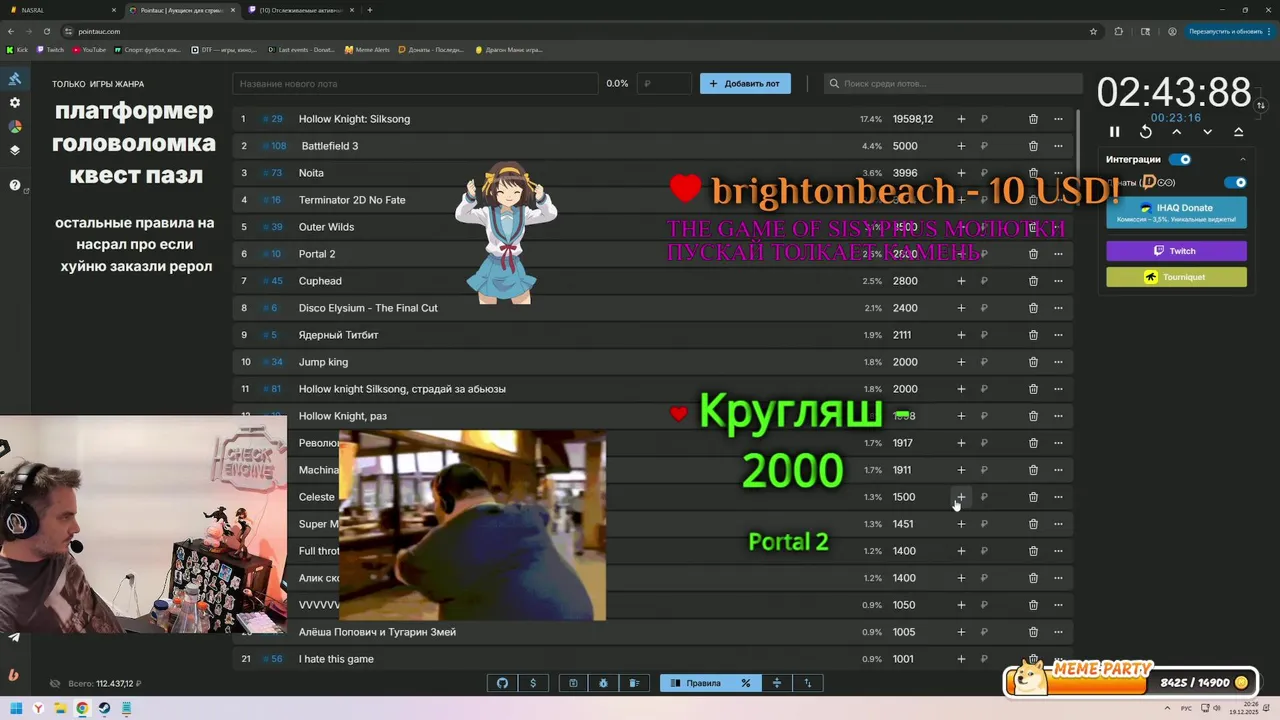The image size is (1280, 720).
Task: Click the Добавить лот button
Action: [745, 83]
